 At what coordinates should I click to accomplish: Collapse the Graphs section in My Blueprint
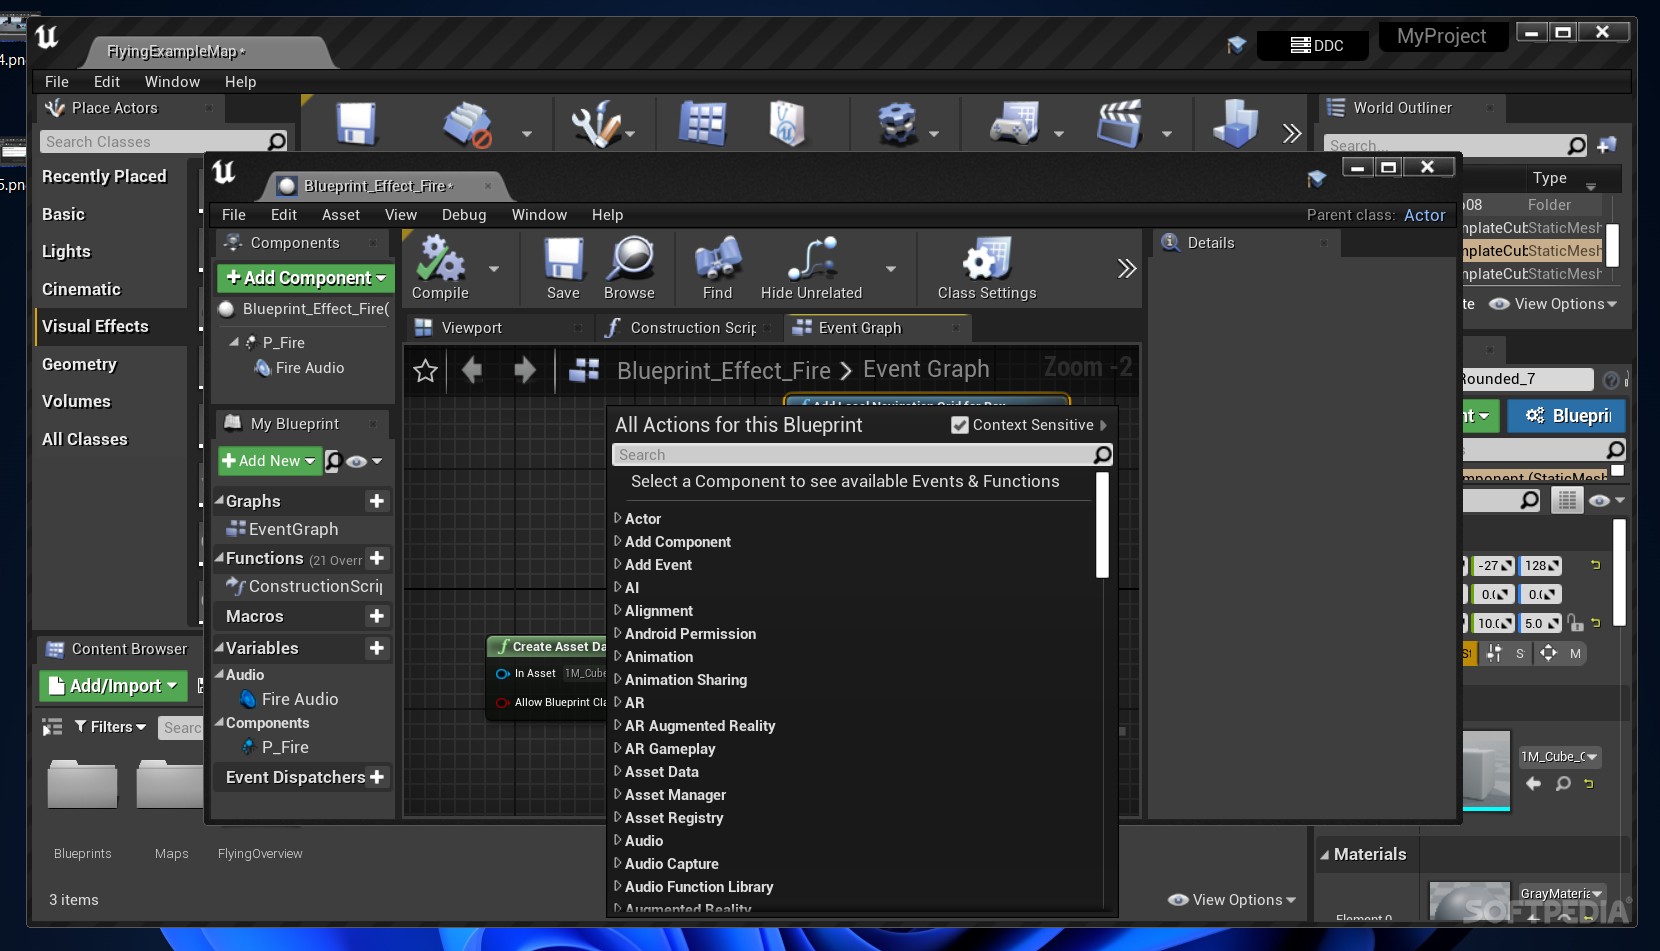[x=220, y=501]
